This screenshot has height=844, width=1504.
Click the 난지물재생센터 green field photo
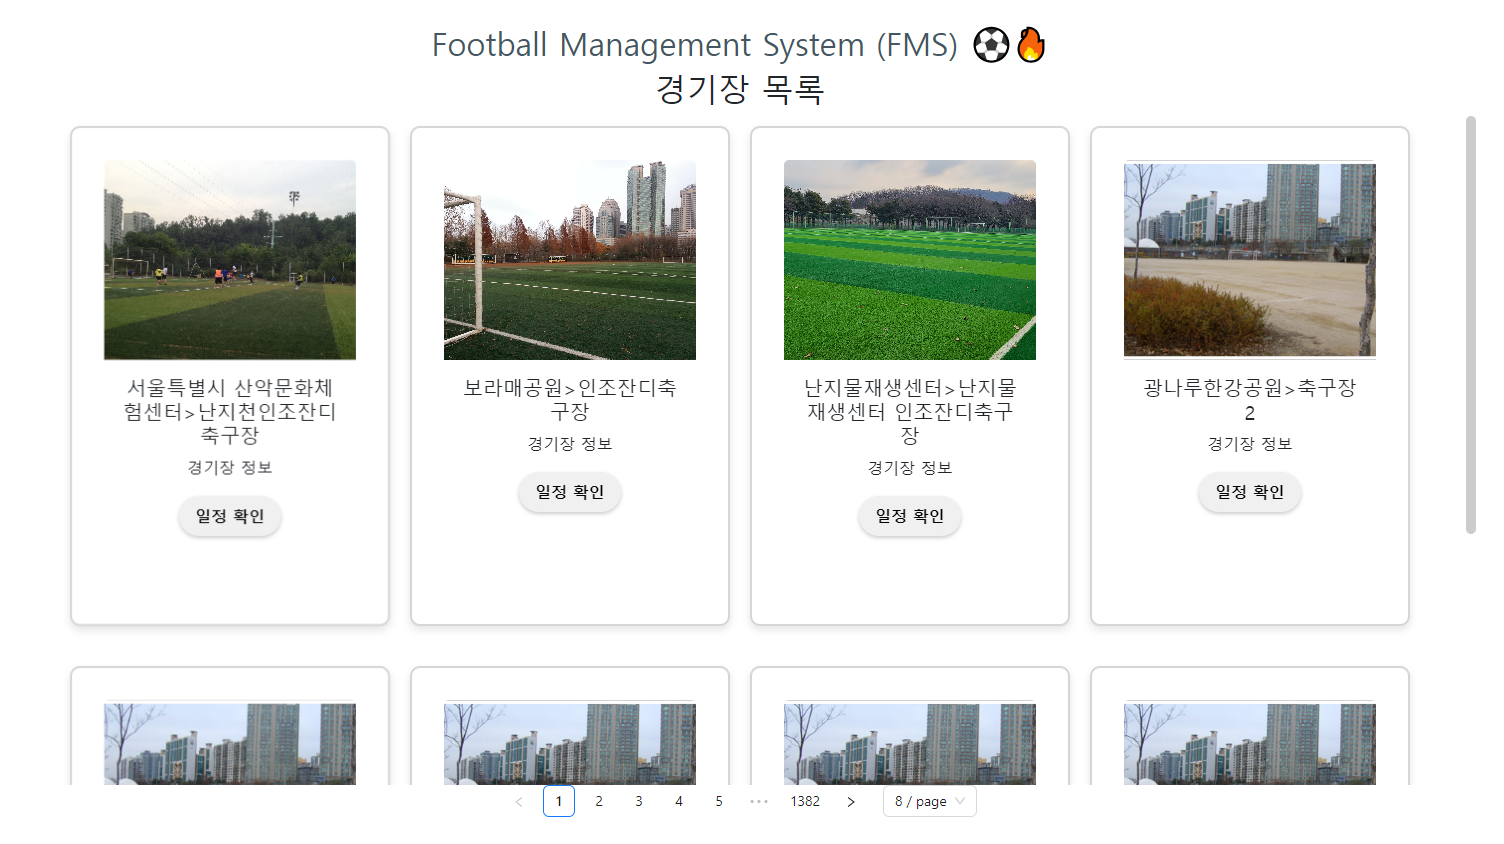pos(909,259)
